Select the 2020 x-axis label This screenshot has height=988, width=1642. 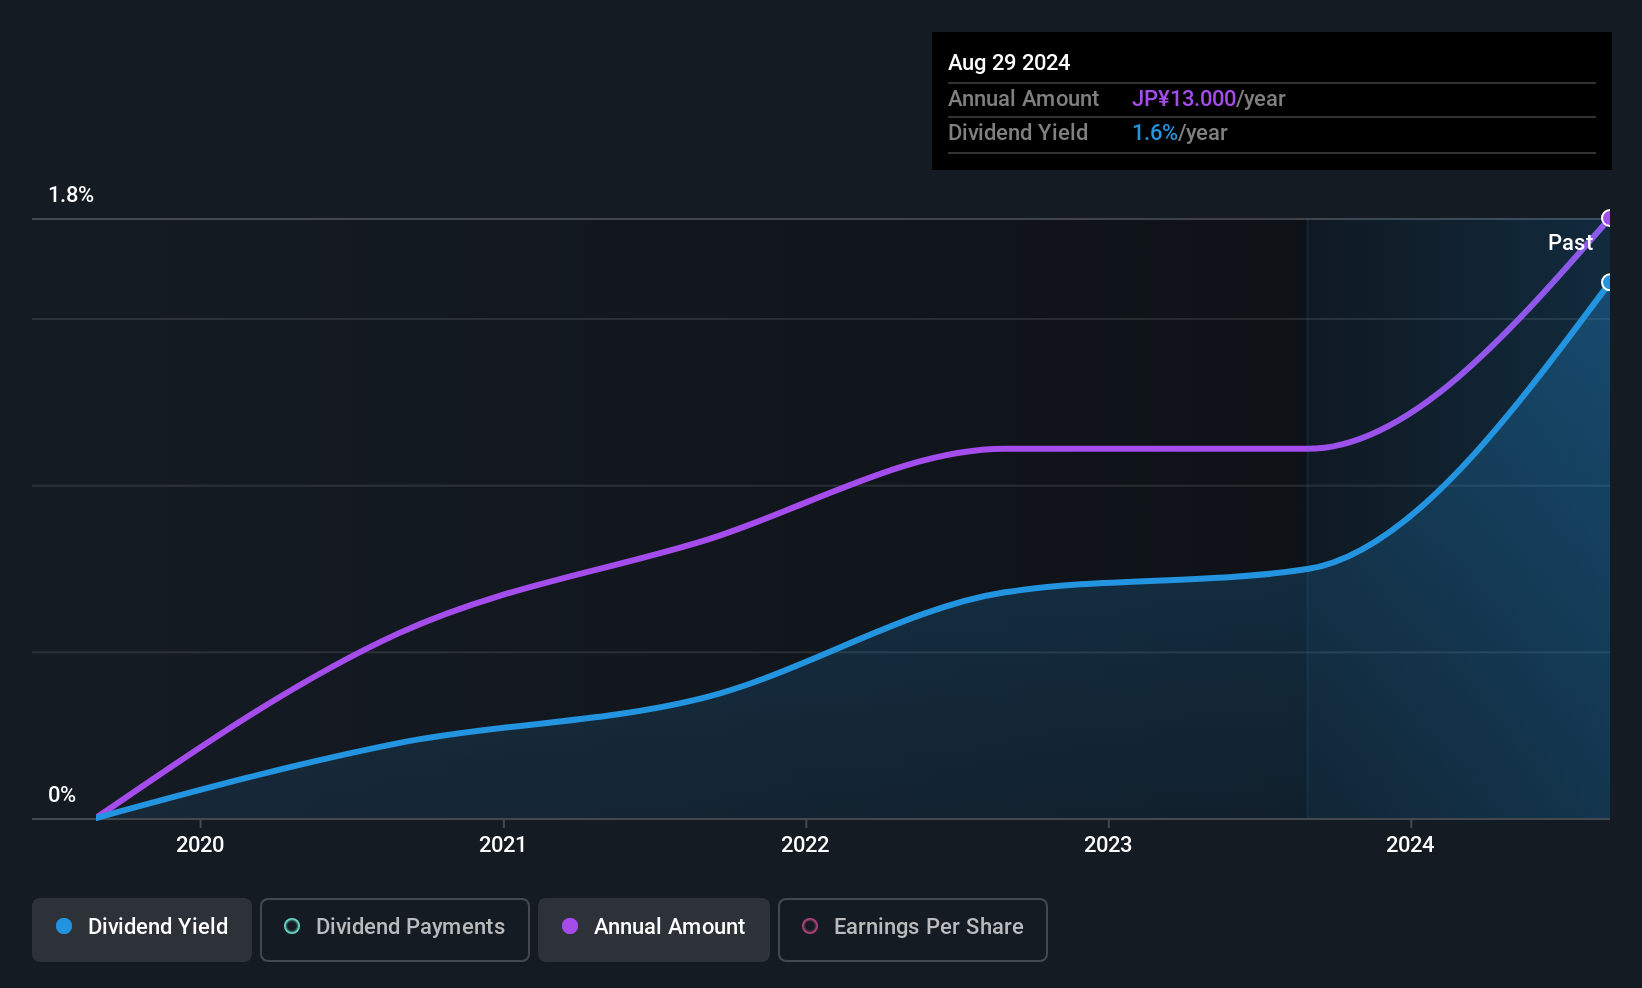point(200,844)
